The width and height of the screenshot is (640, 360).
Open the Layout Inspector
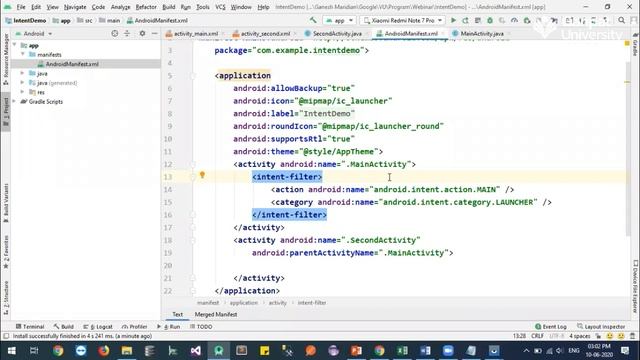coord(601,327)
